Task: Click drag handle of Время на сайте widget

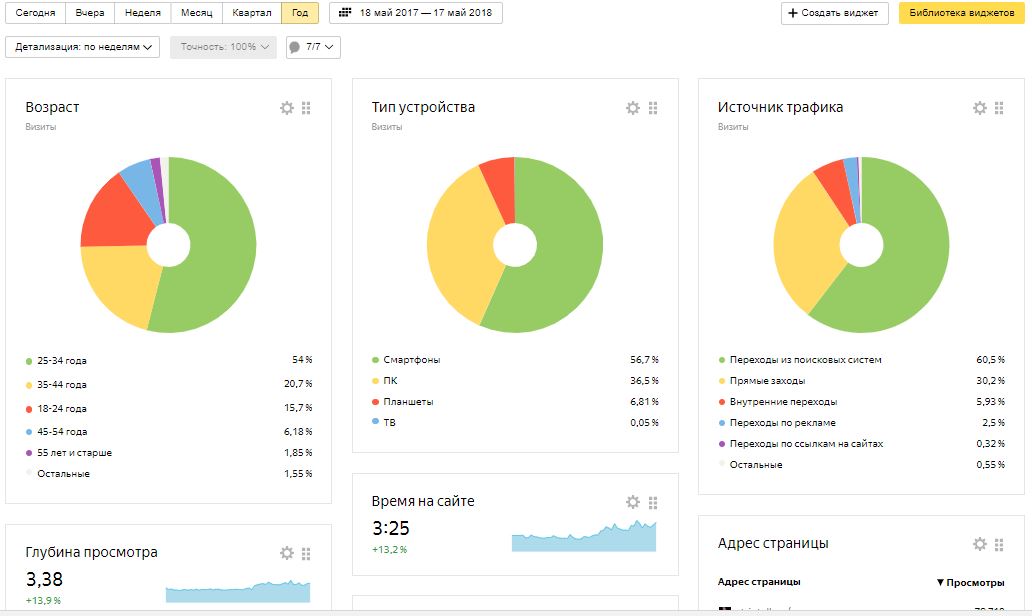Action: coord(653,502)
